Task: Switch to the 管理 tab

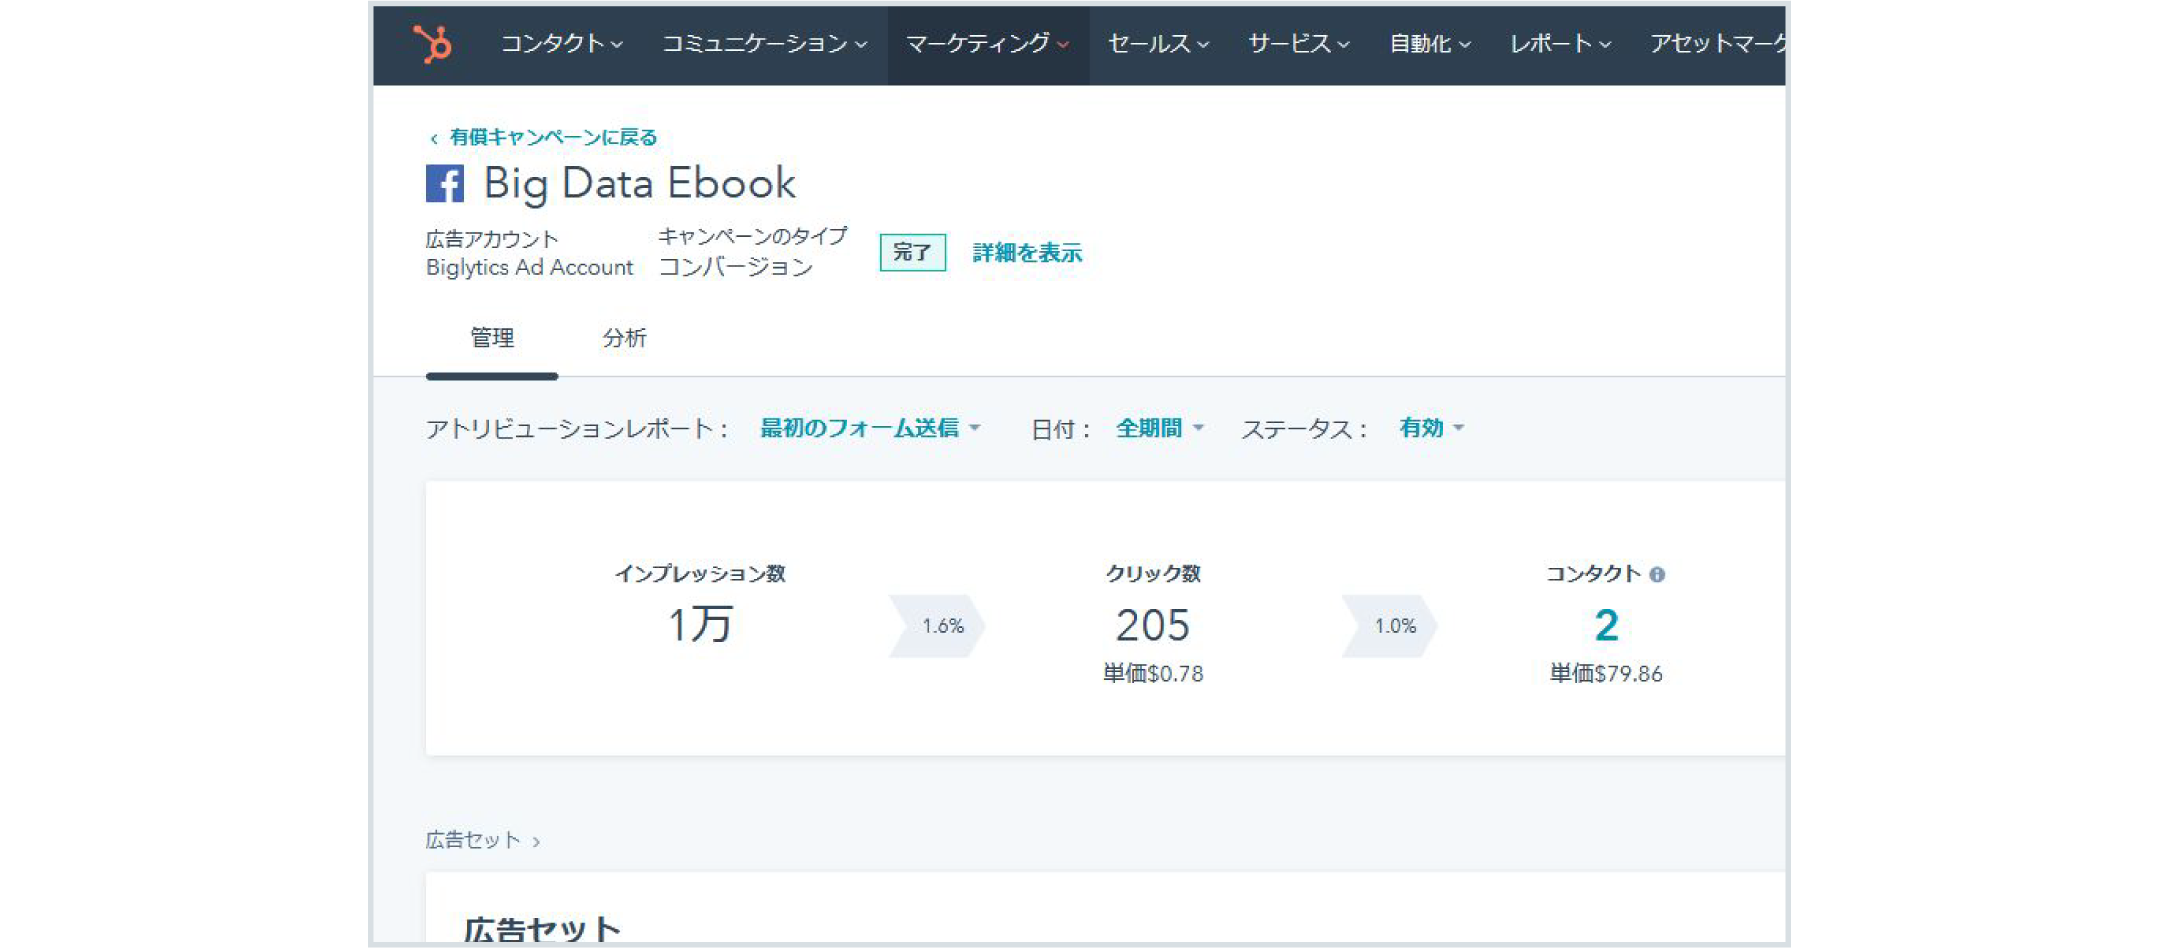Action: click(x=492, y=338)
